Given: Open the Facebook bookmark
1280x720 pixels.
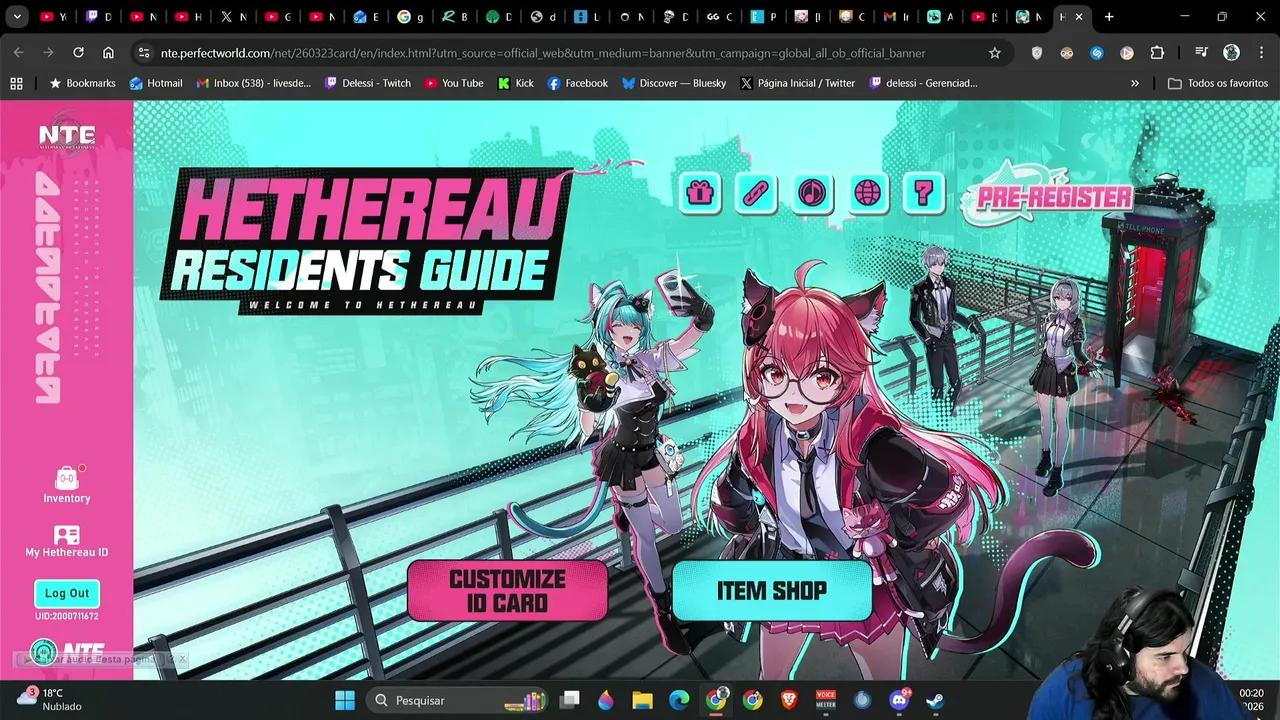Looking at the screenshot, I should tap(578, 83).
